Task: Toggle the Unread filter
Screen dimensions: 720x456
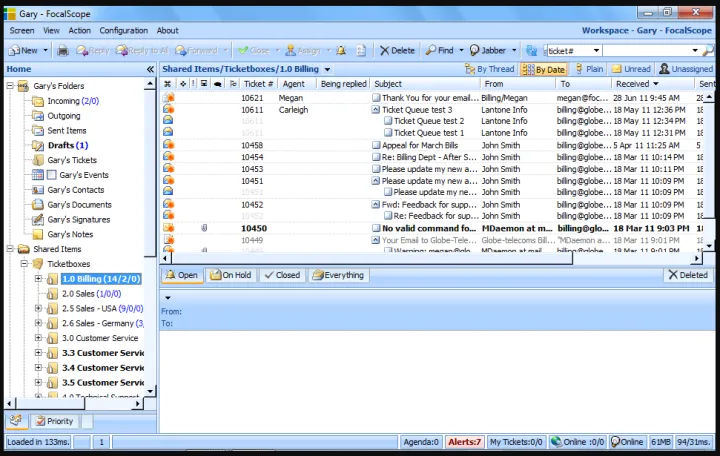Action: (631, 69)
